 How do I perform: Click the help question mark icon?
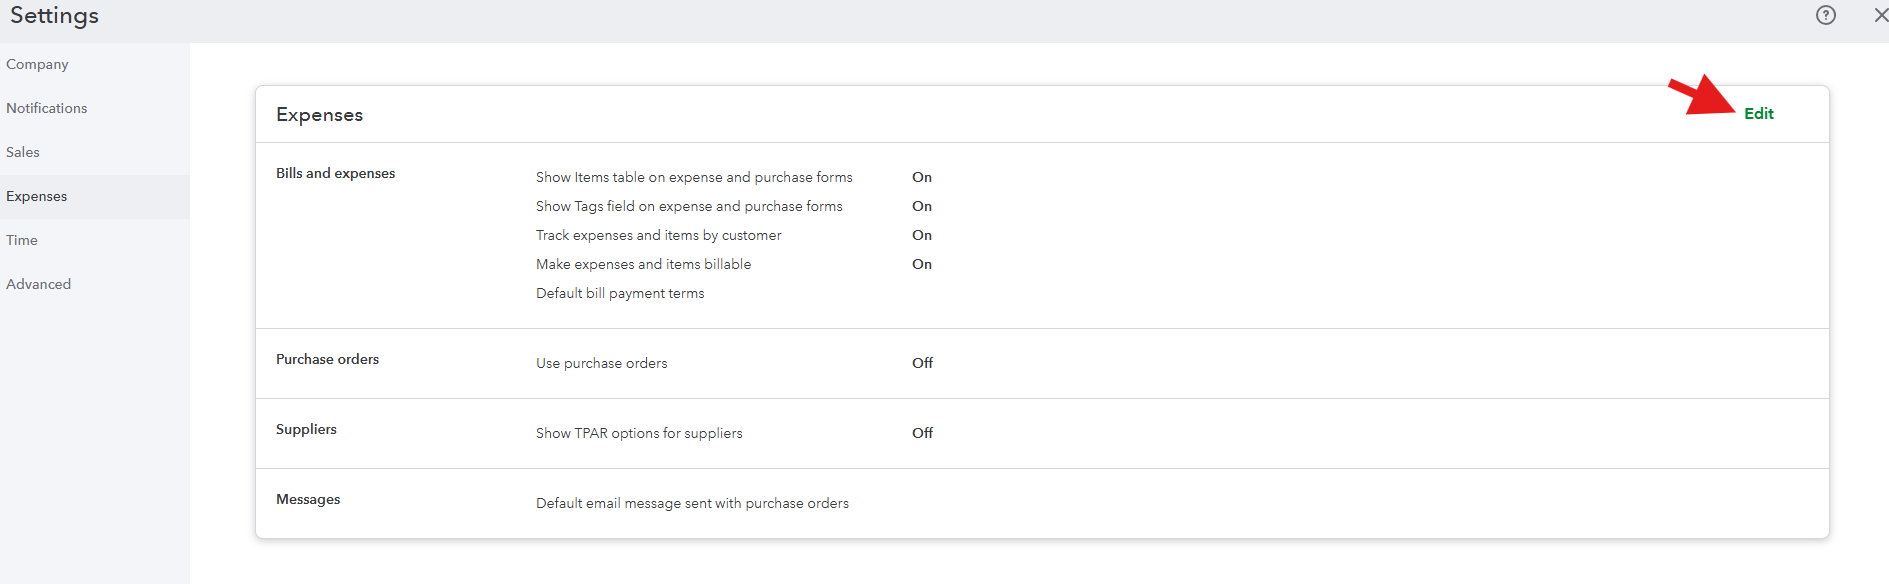1826,15
